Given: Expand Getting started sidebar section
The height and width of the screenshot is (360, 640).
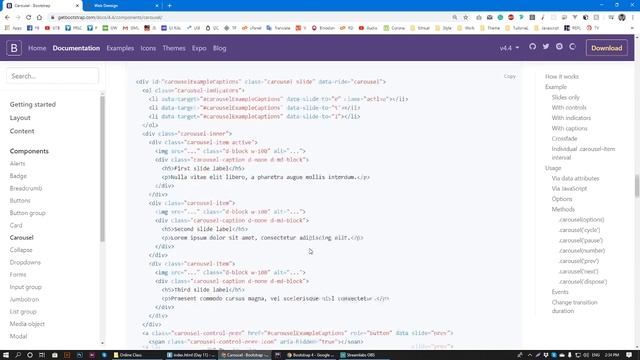Looking at the screenshot, I should (x=33, y=104).
